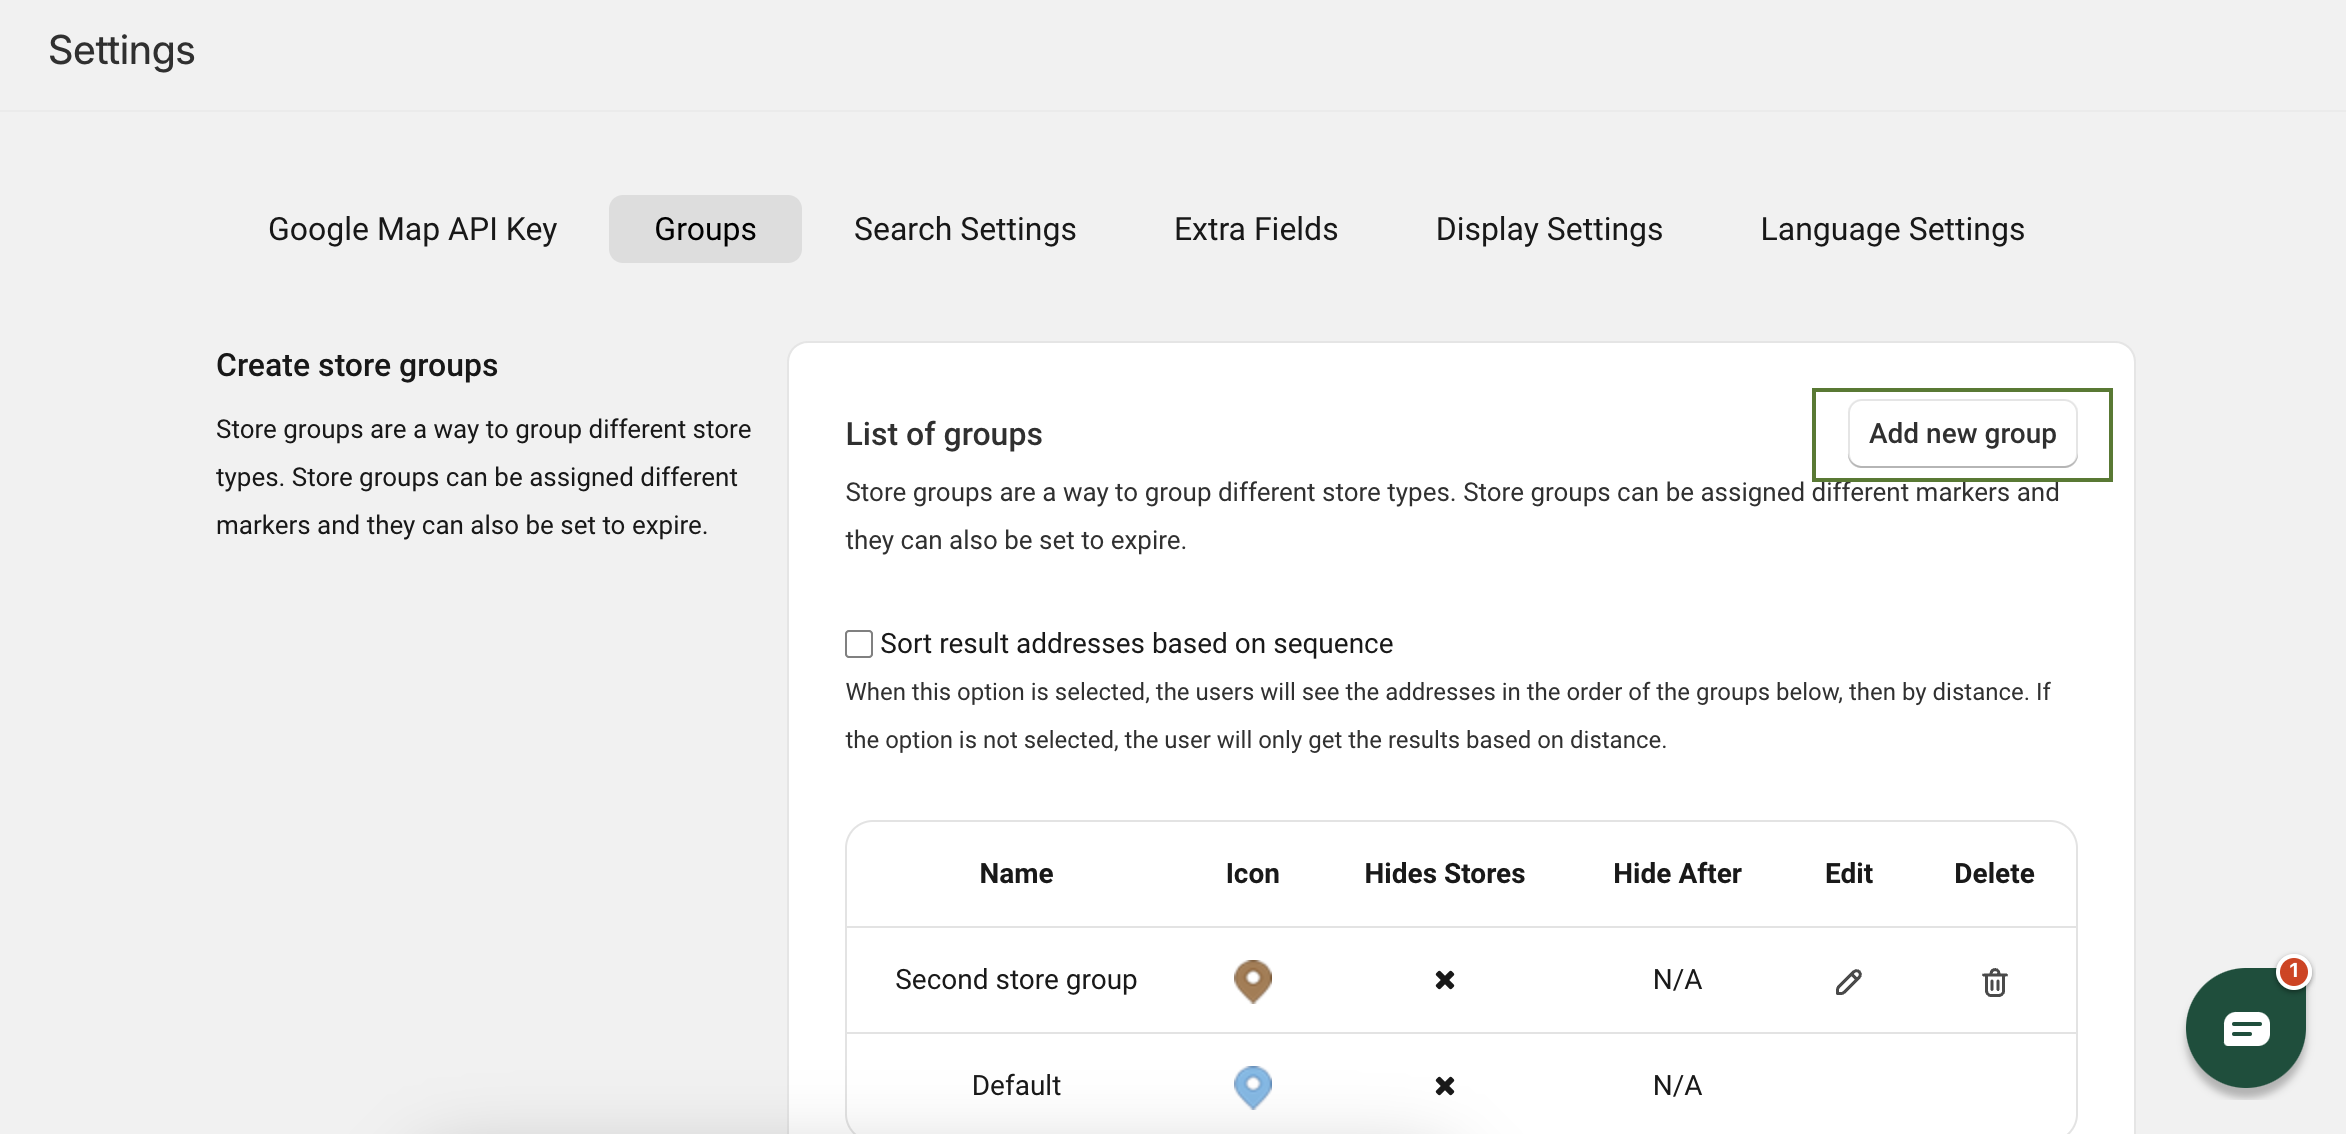Click the chat notification badge
Viewport: 2346px width, 1134px height.
pos(2293,971)
